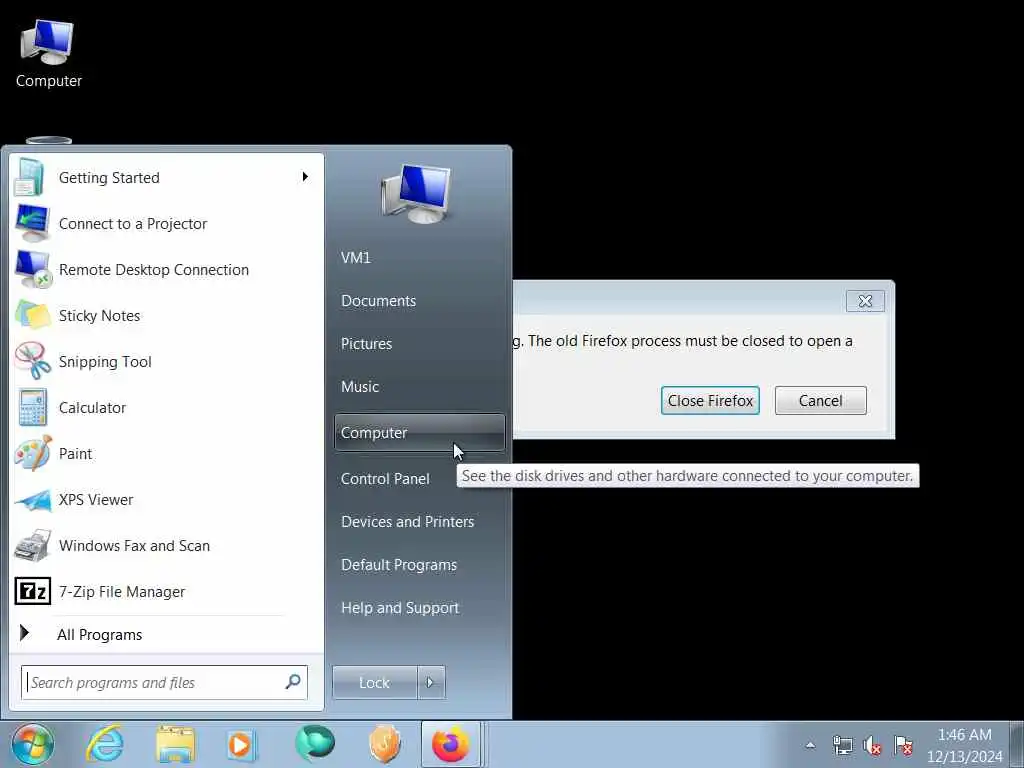
Task: Click the Close Firefox button
Action: coord(710,400)
